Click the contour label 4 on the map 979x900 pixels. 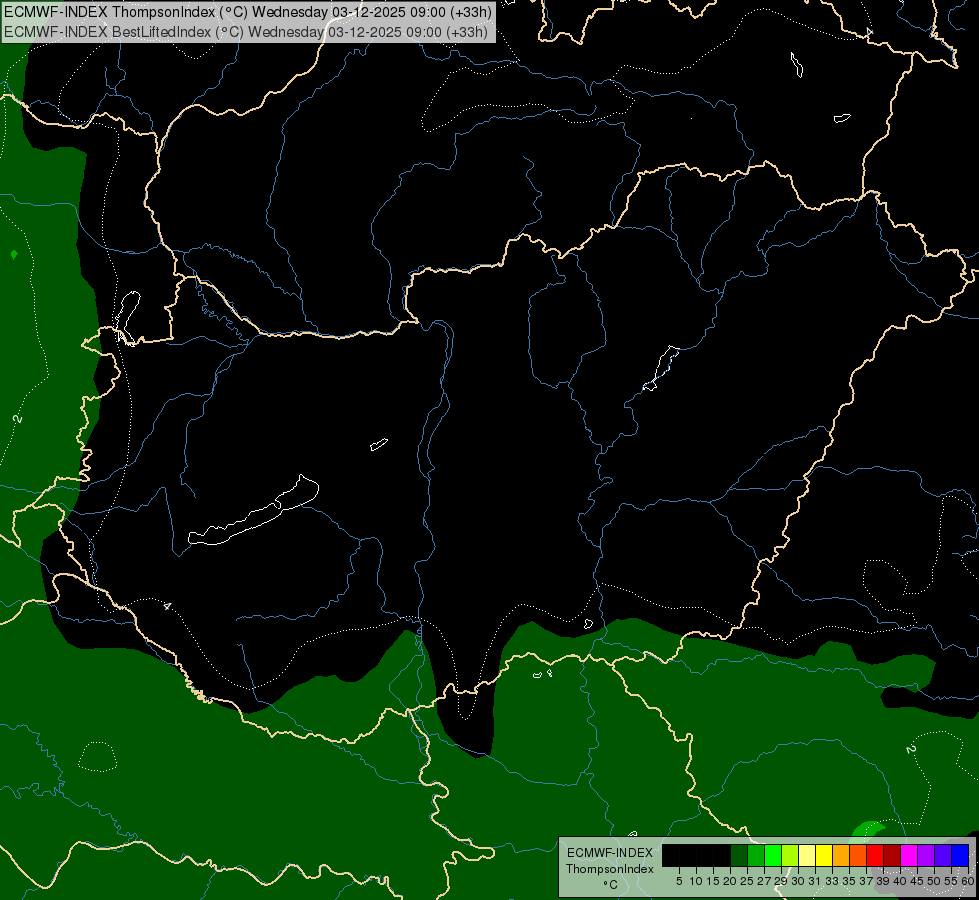(167, 606)
